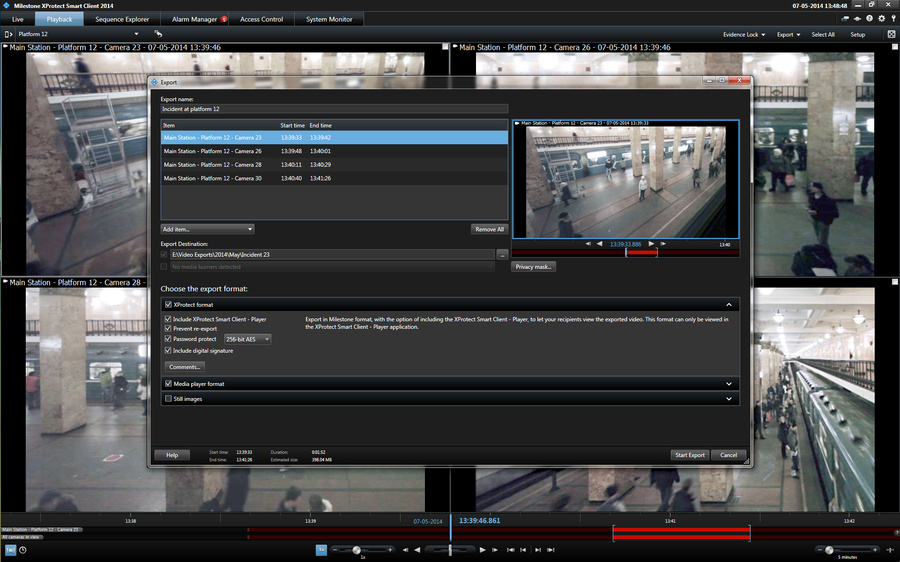Edit the Export name field
The height and width of the screenshot is (562, 900).
pos(334,108)
